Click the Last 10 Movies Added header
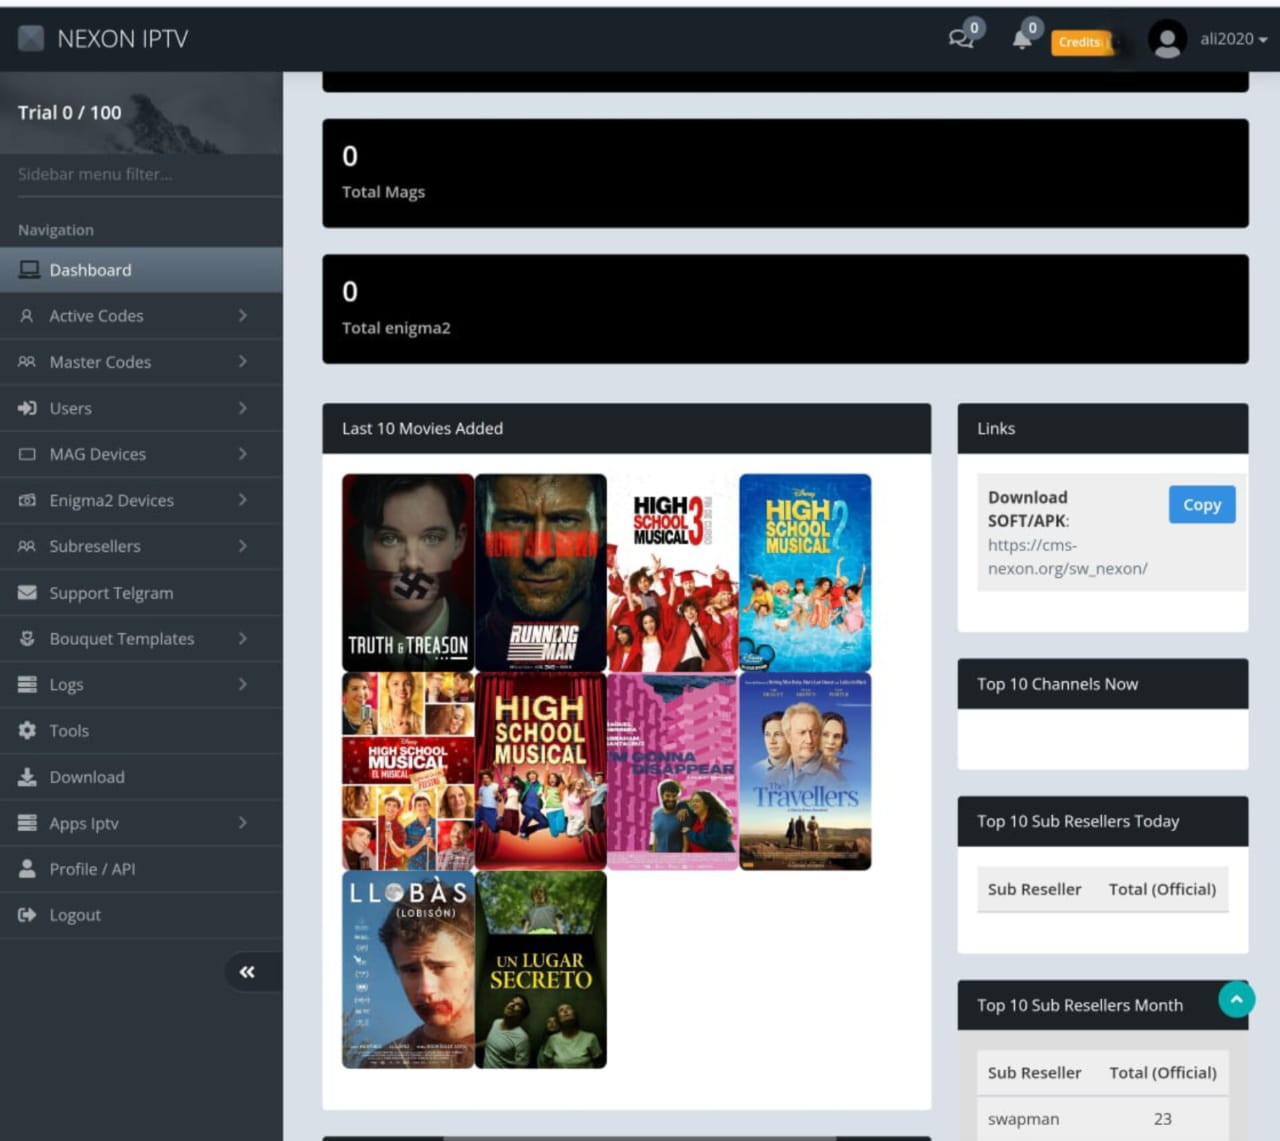The height and width of the screenshot is (1141, 1280). pyautogui.click(x=626, y=428)
